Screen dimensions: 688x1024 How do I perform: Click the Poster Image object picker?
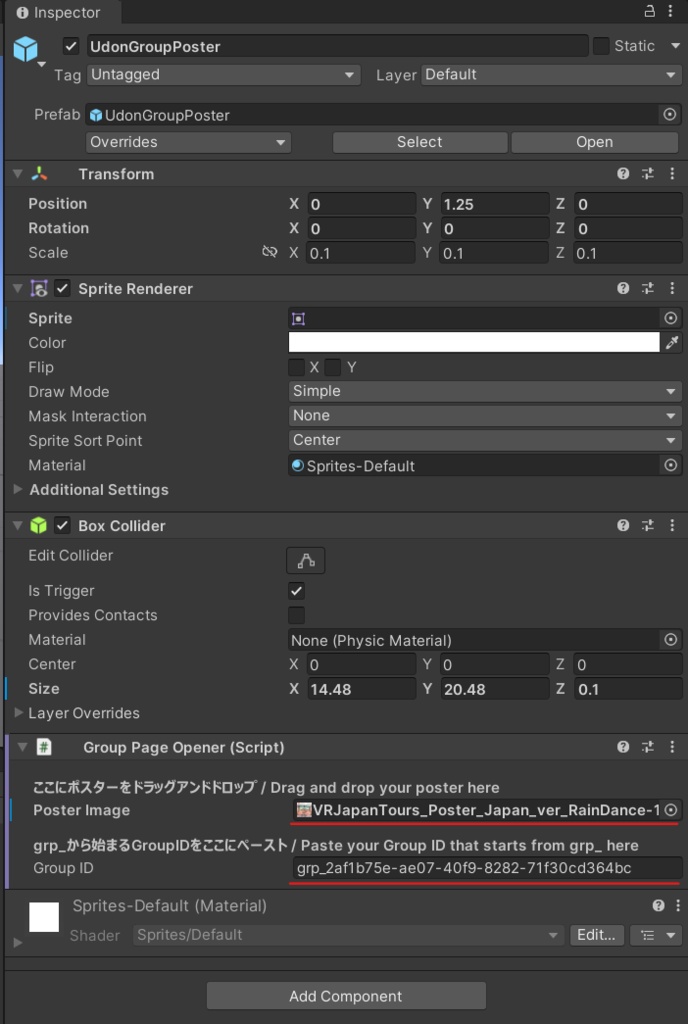670,810
